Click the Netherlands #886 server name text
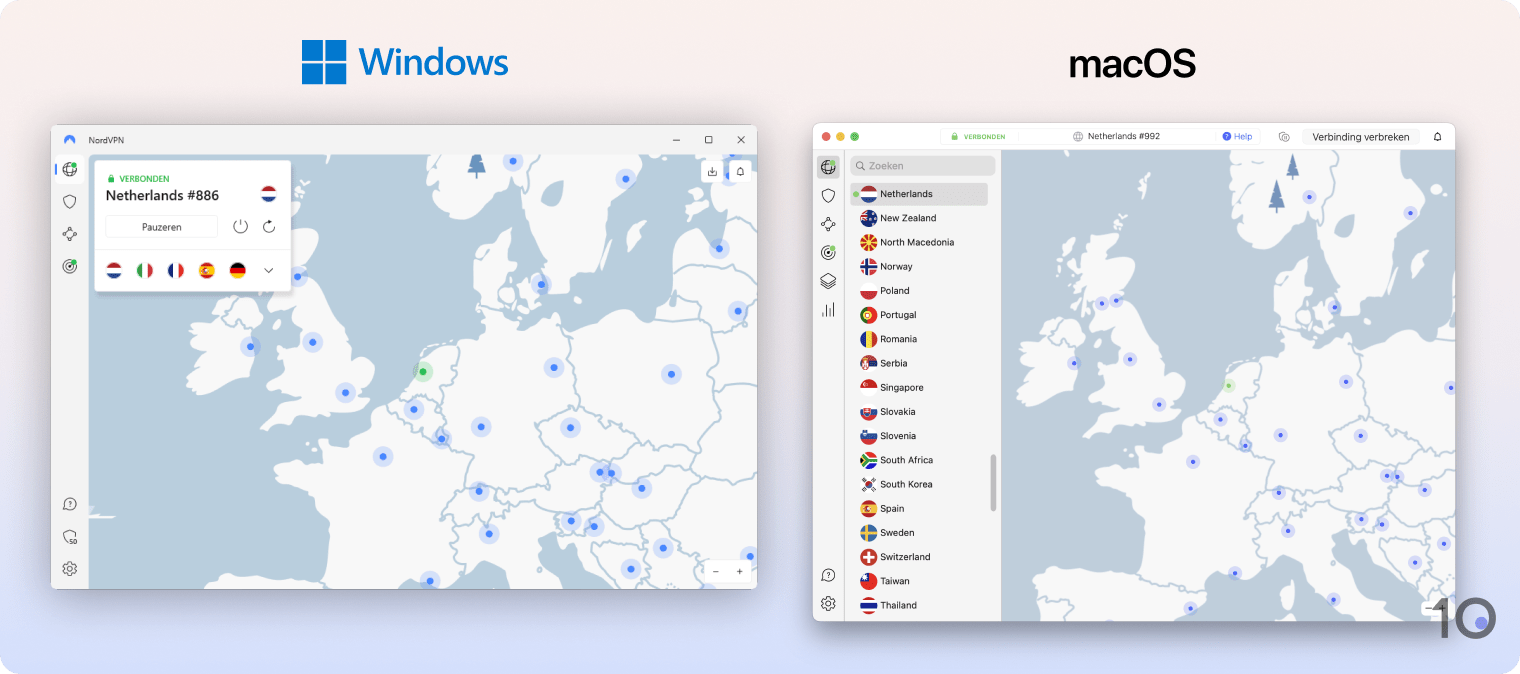Viewport: 1520px width, 674px height. click(162, 195)
